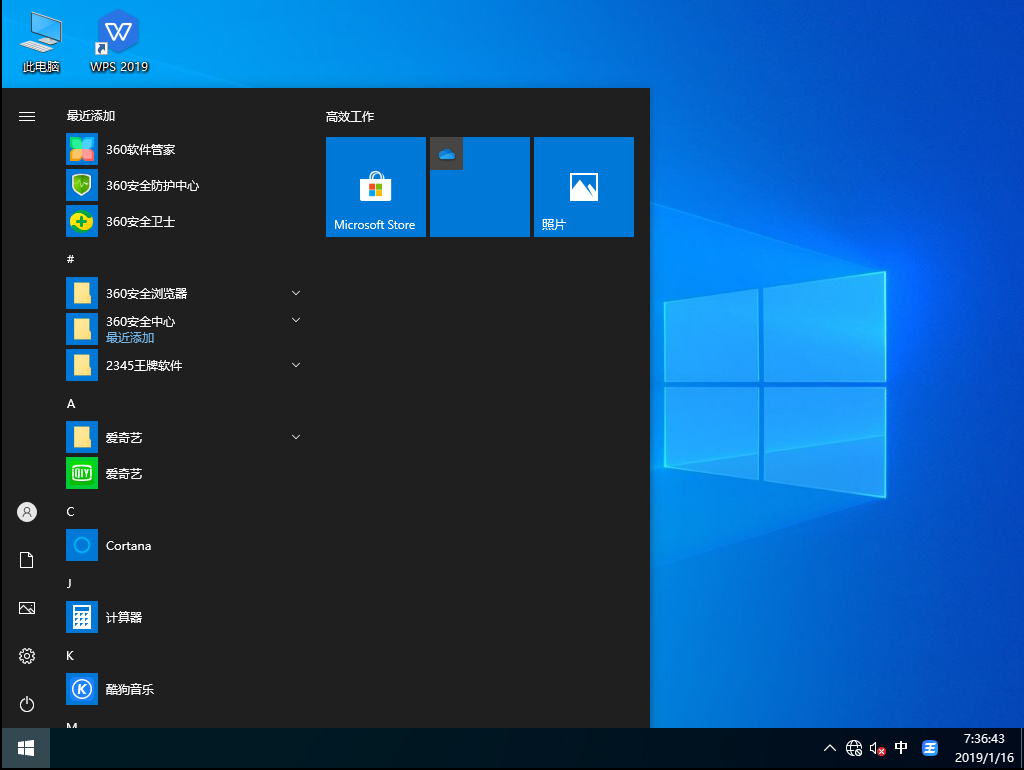Viewport: 1024px width, 770px height.
Task: Open the 计算器 calculator app
Action: coord(183,617)
